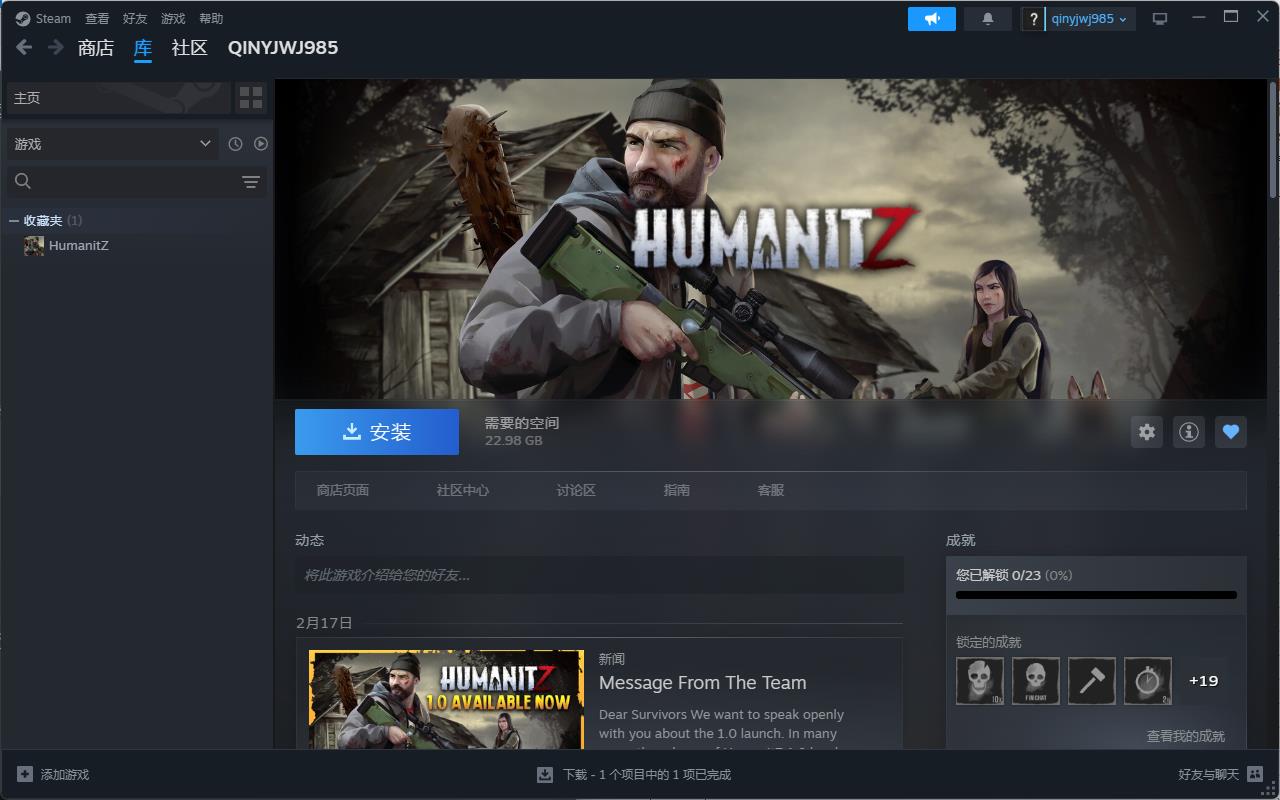Switch to the 商店 tab
Screen dimensions: 1280x800
tap(96, 48)
